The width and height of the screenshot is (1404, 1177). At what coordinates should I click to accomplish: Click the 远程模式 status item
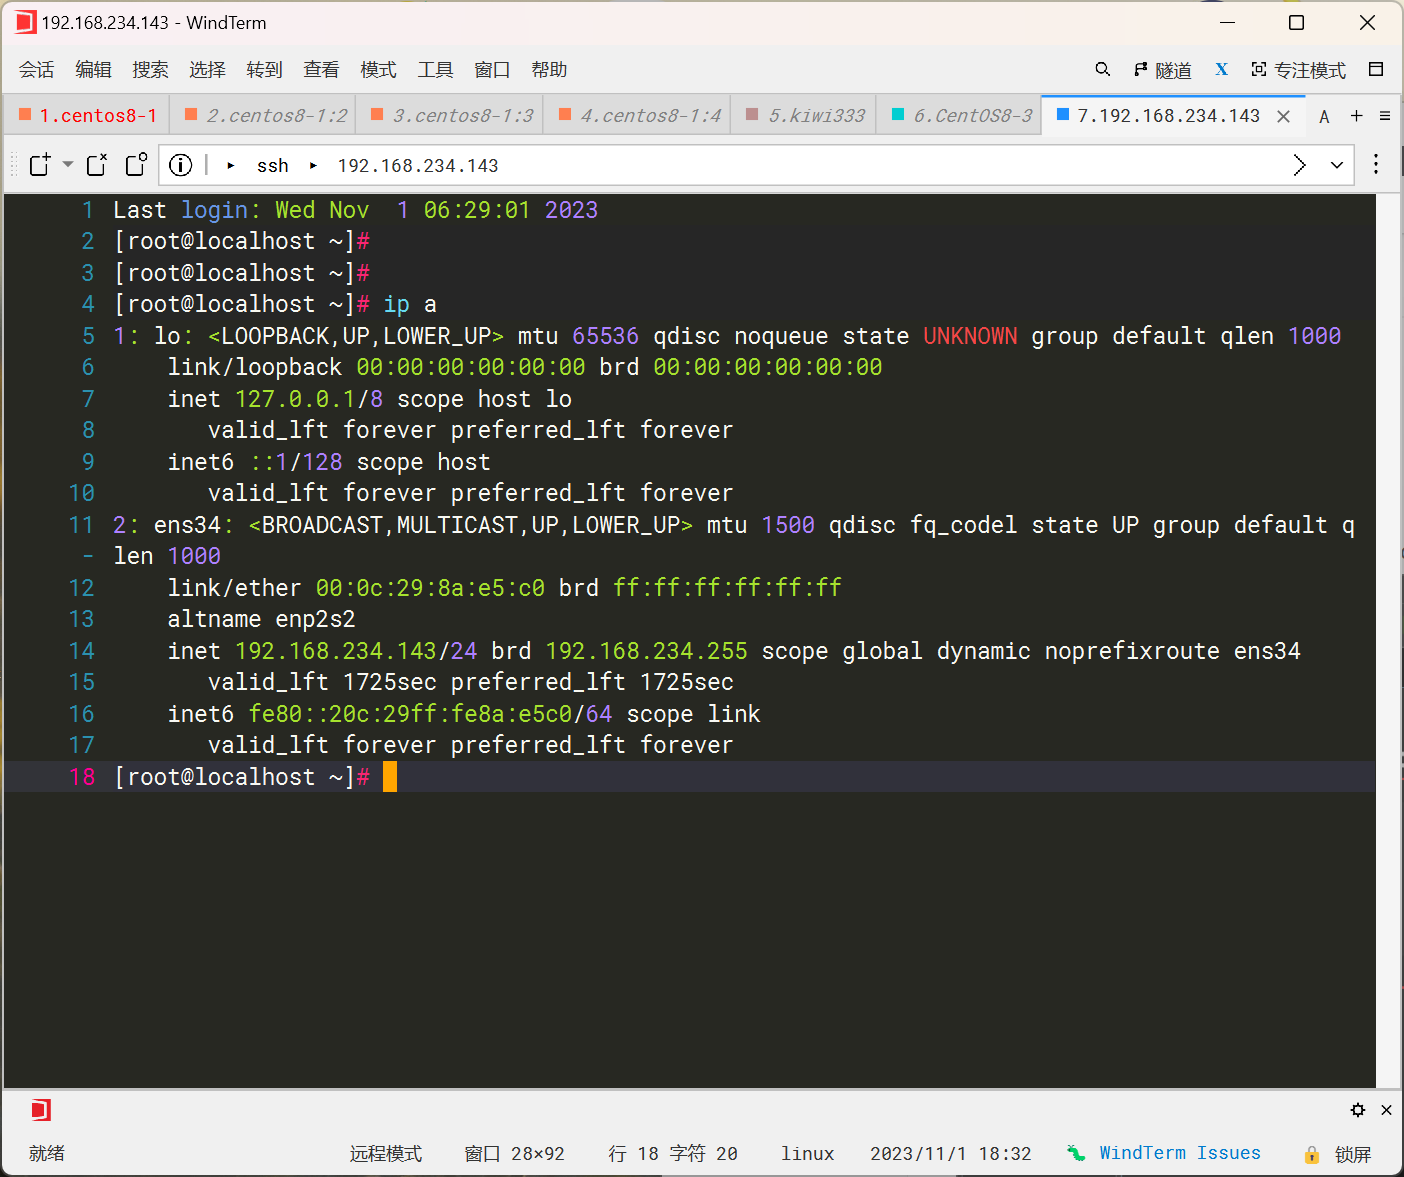386,1154
